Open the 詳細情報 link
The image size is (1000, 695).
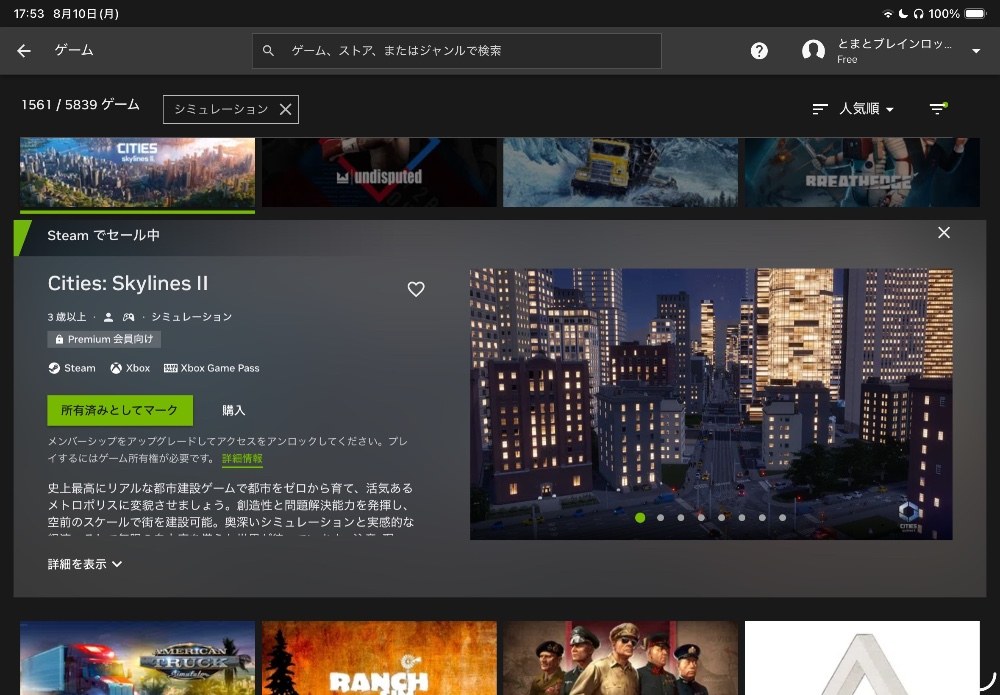tap(242, 458)
